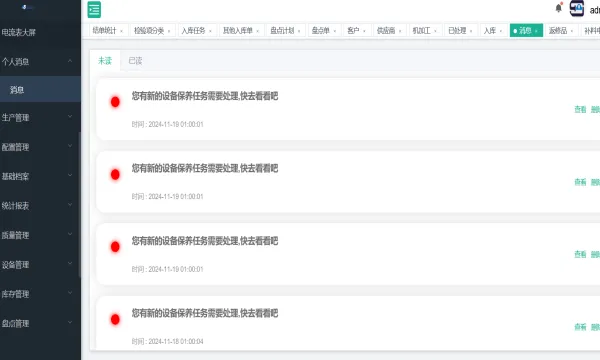Image resolution: width=600 pixels, height=360 pixels.
Task: Open 电流表大屏 in the sidebar
Action: [18, 33]
